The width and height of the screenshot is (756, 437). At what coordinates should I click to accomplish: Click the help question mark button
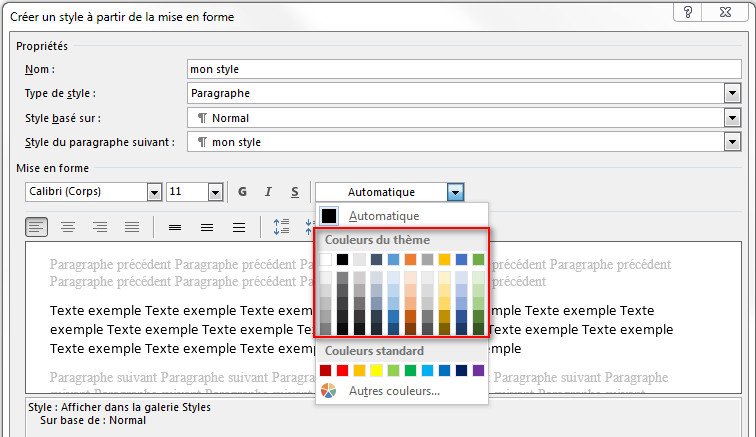(x=688, y=11)
